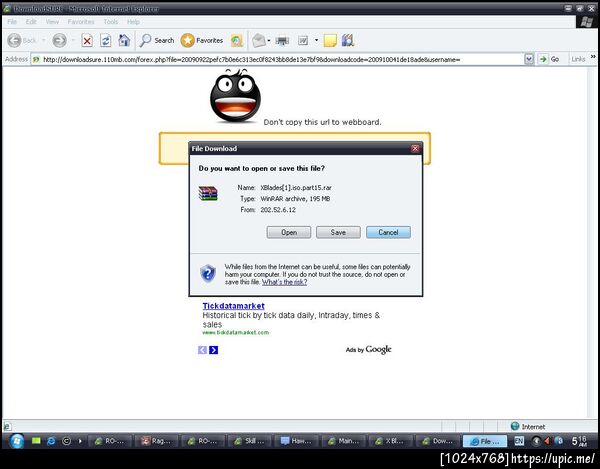Click the Windows flag logo throbber
Viewport: 600px width, 469px height.
point(586,22)
